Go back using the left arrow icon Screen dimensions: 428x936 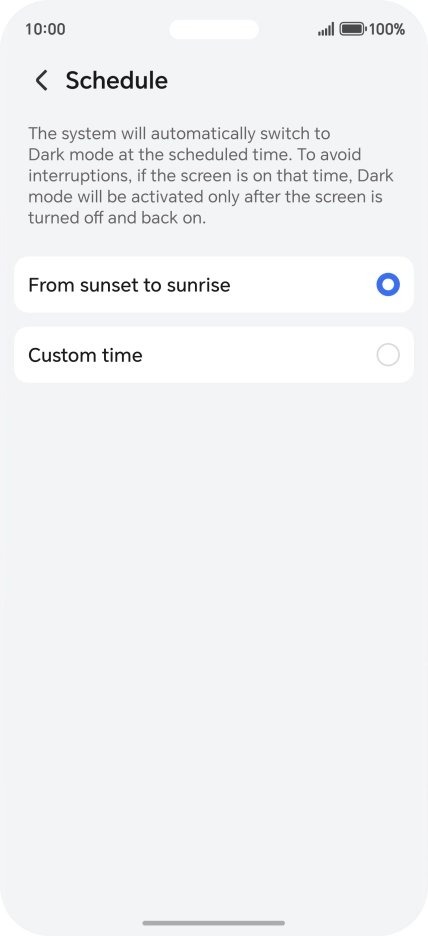[x=41, y=80]
